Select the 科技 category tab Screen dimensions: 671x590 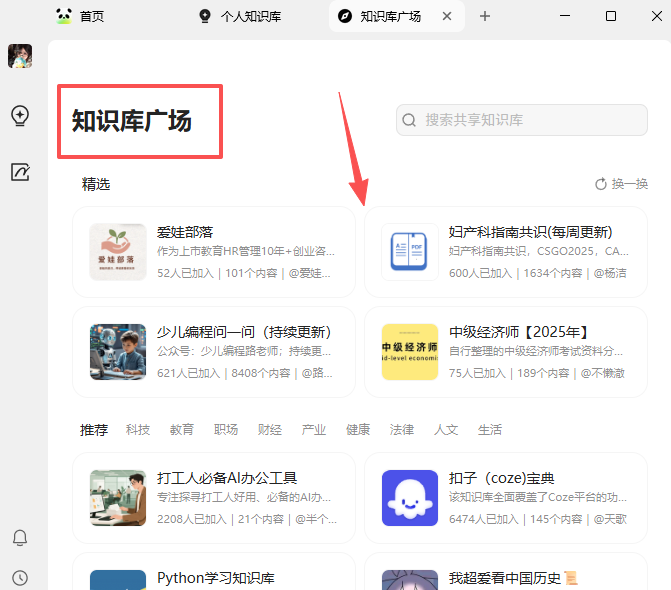point(138,430)
